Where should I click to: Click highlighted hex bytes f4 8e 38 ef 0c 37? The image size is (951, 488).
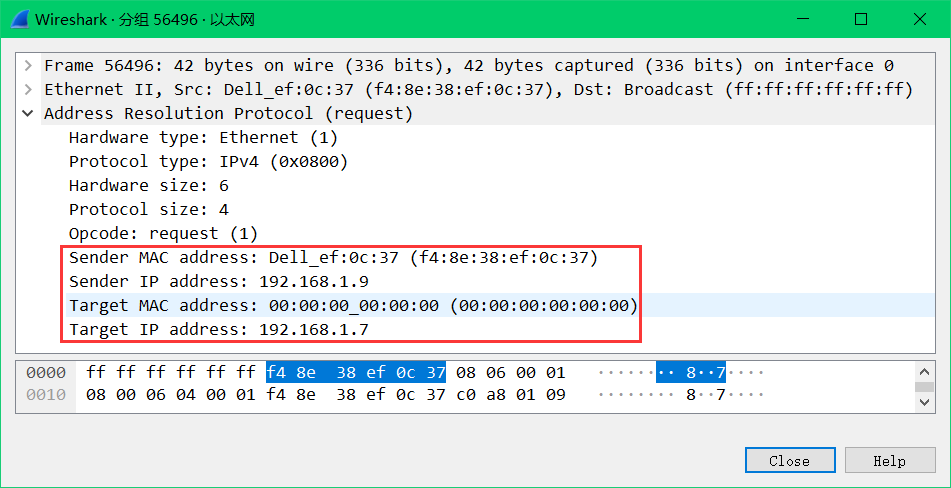tap(356, 372)
